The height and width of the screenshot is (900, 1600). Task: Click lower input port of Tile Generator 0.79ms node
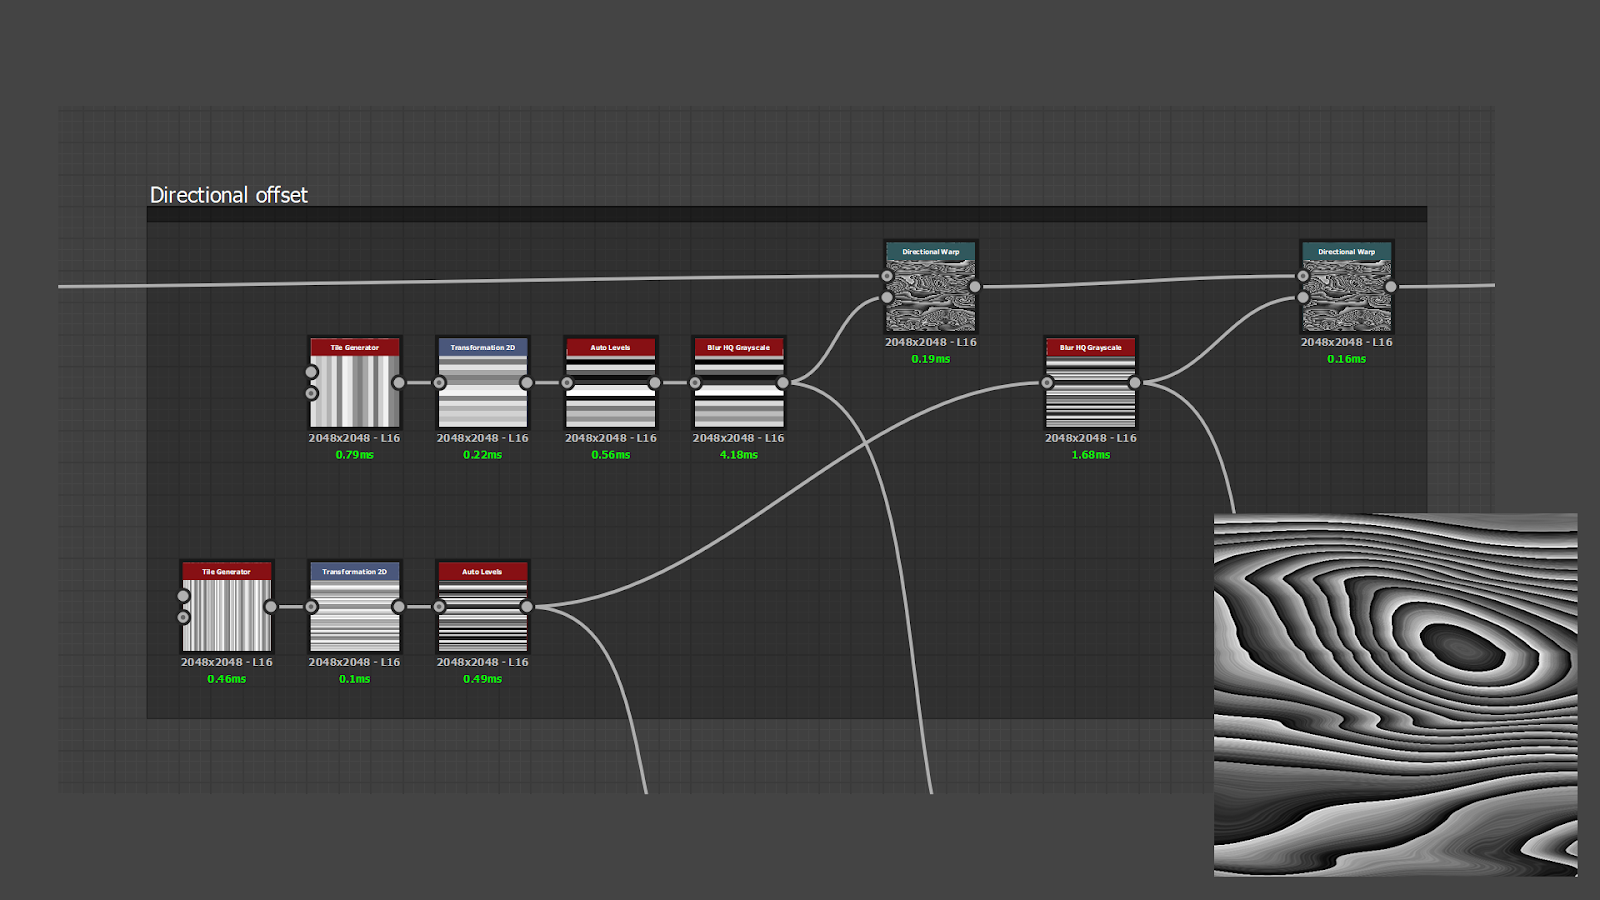311,393
